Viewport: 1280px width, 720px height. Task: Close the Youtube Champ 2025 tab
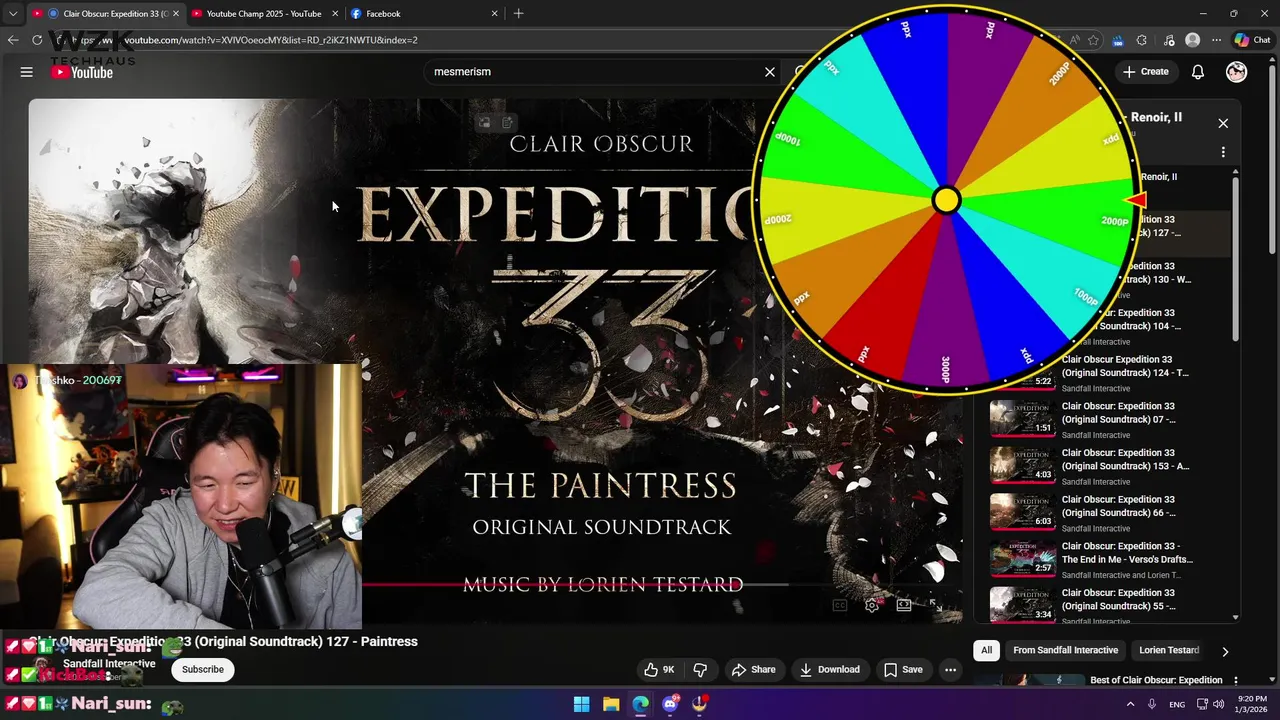334,14
